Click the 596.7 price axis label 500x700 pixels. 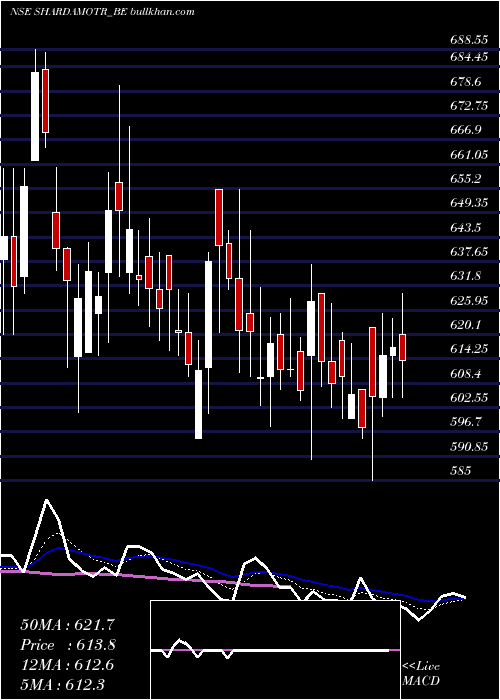point(465,421)
